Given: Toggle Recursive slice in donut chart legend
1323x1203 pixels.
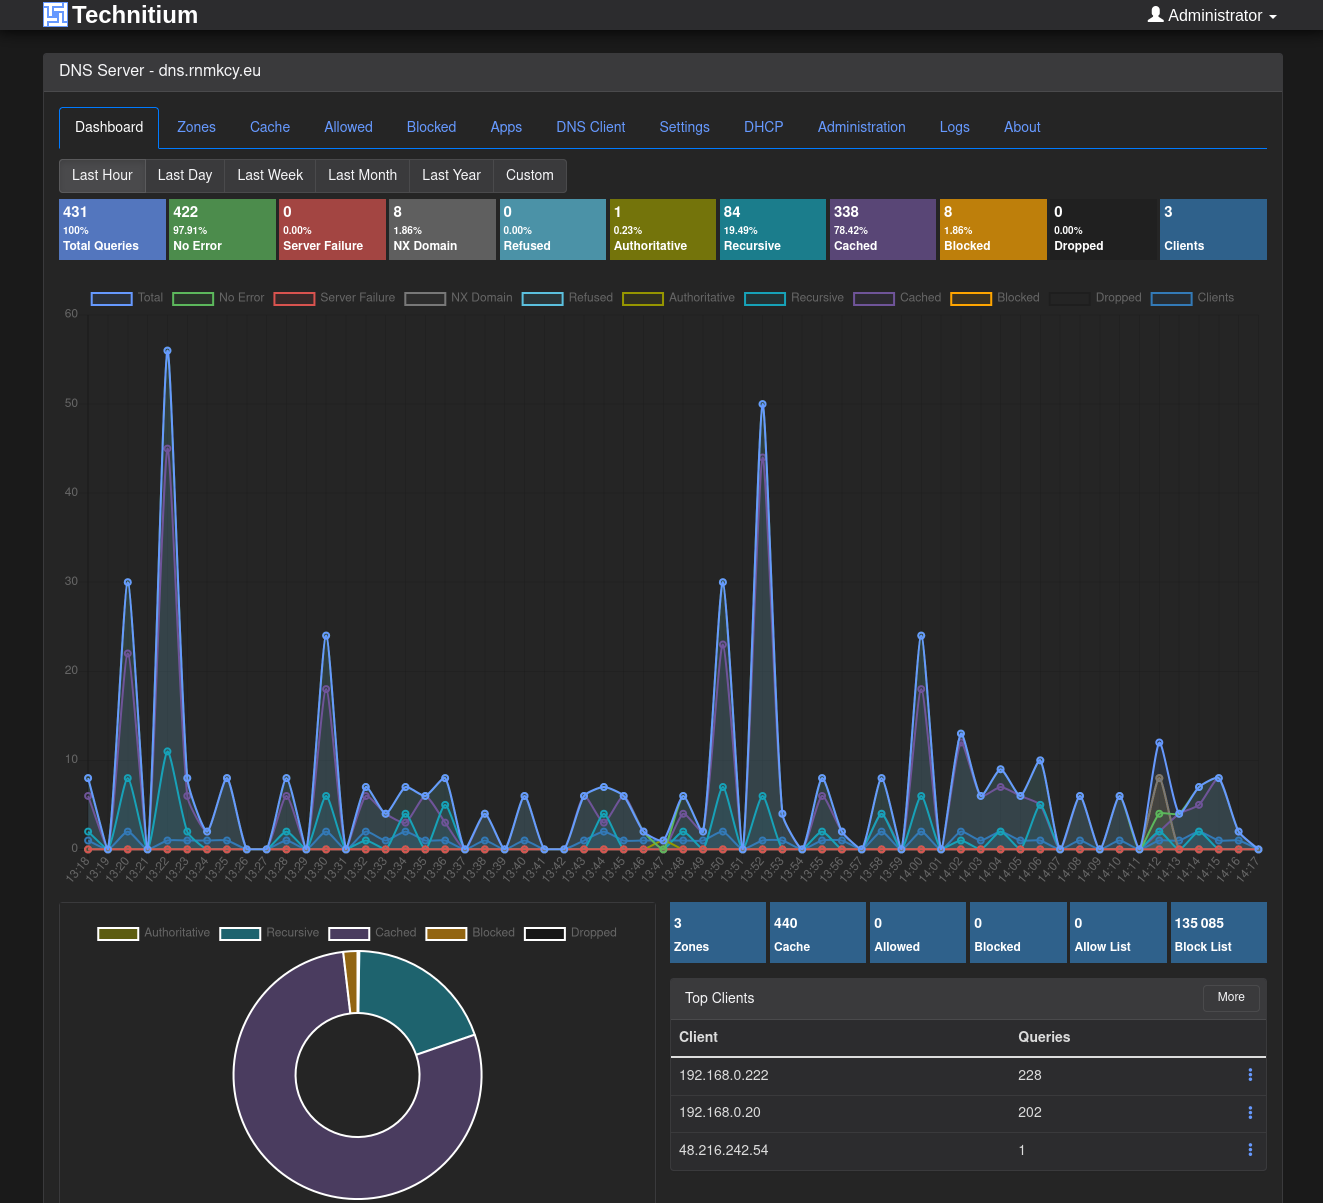Looking at the screenshot, I should tap(269, 933).
